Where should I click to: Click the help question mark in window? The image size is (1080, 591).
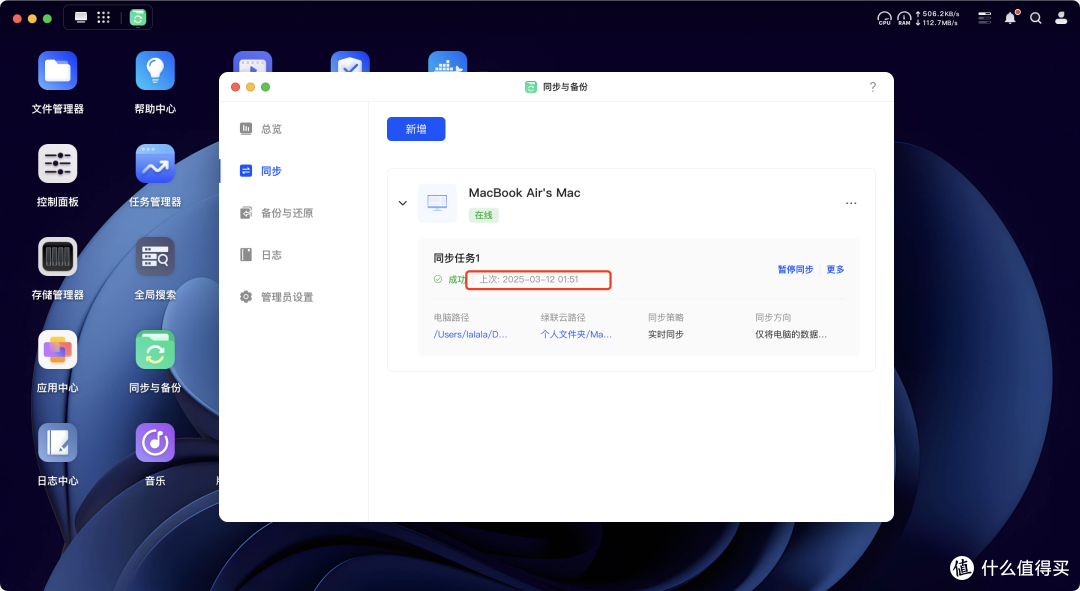tap(873, 87)
